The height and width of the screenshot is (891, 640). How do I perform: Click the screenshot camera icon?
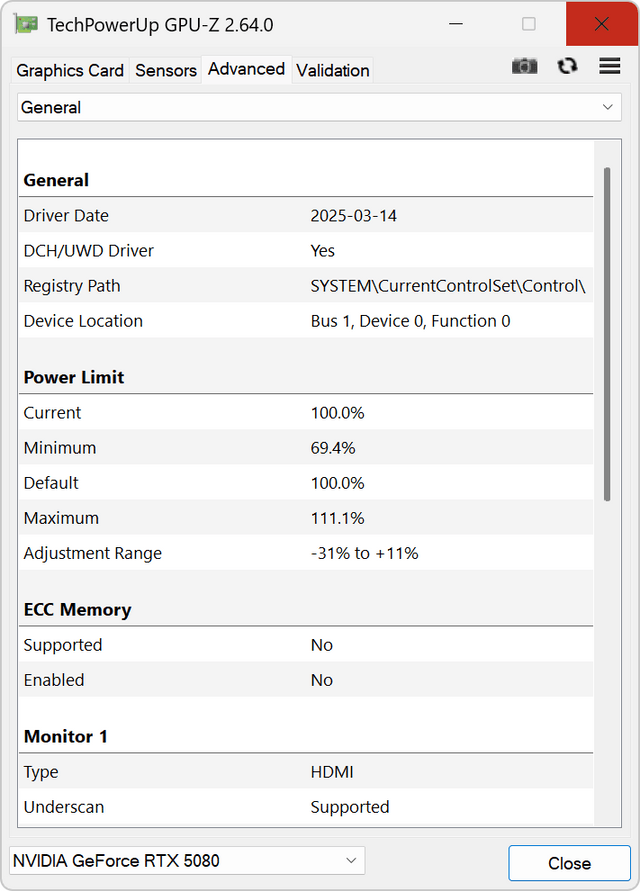click(524, 66)
